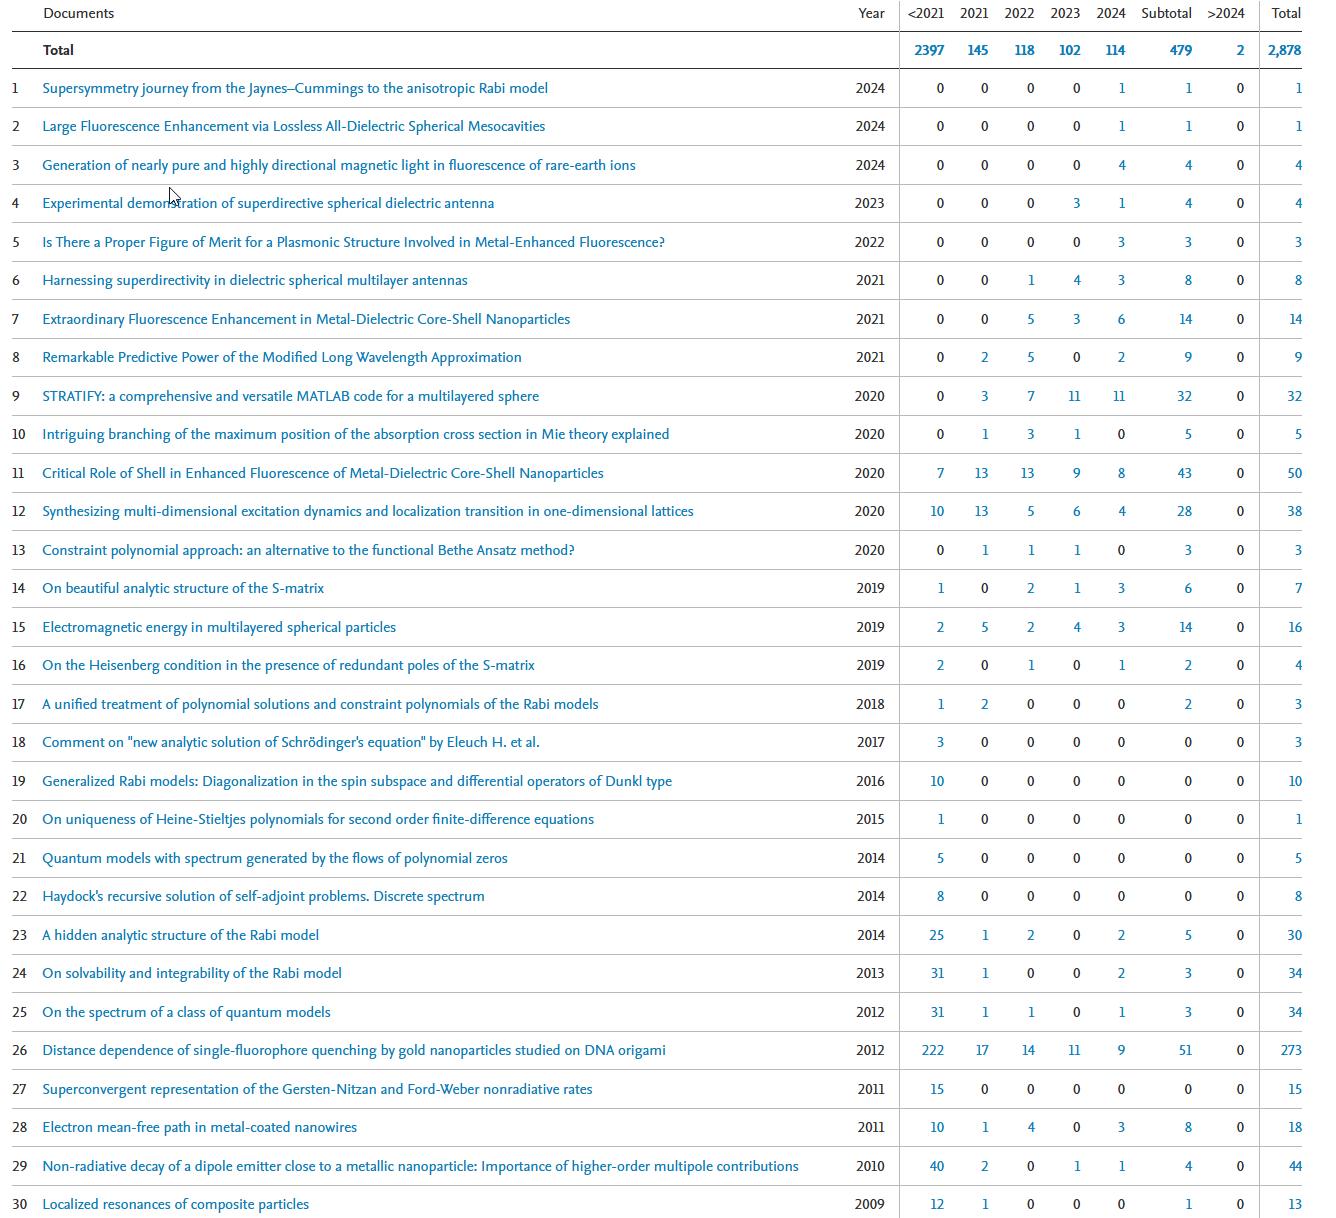Click <2021 citations 10 in Generalized Rabi models row
Viewport: 1336px width, 1218px height.
point(937,781)
